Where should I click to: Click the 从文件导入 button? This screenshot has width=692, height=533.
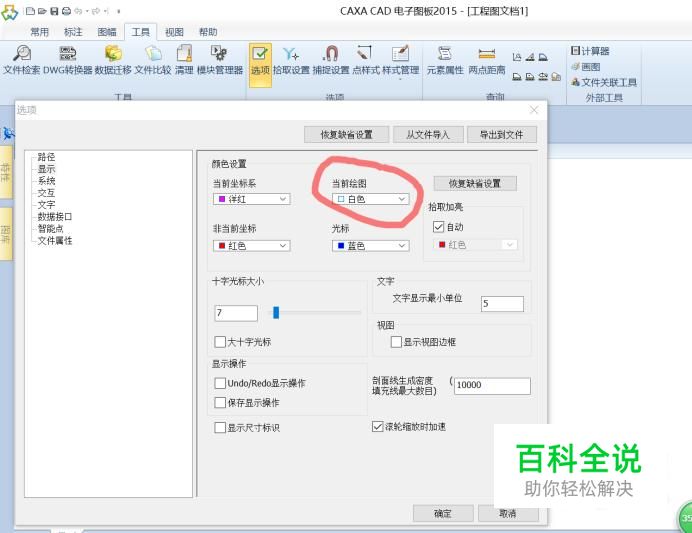tap(428, 135)
